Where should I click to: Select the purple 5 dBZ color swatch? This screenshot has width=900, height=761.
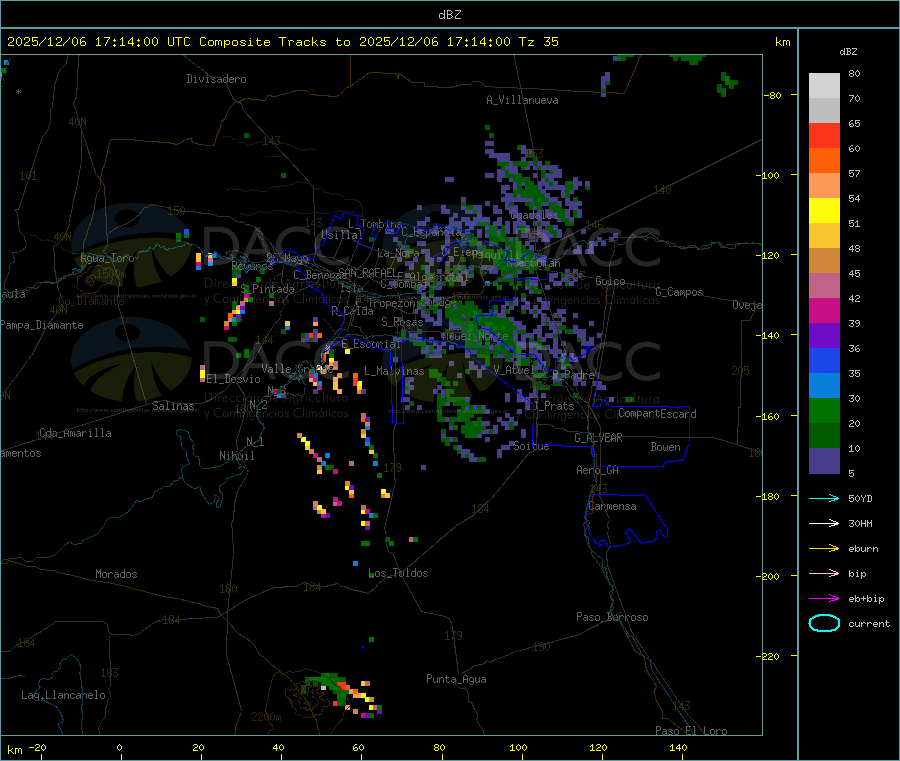[x=824, y=461]
